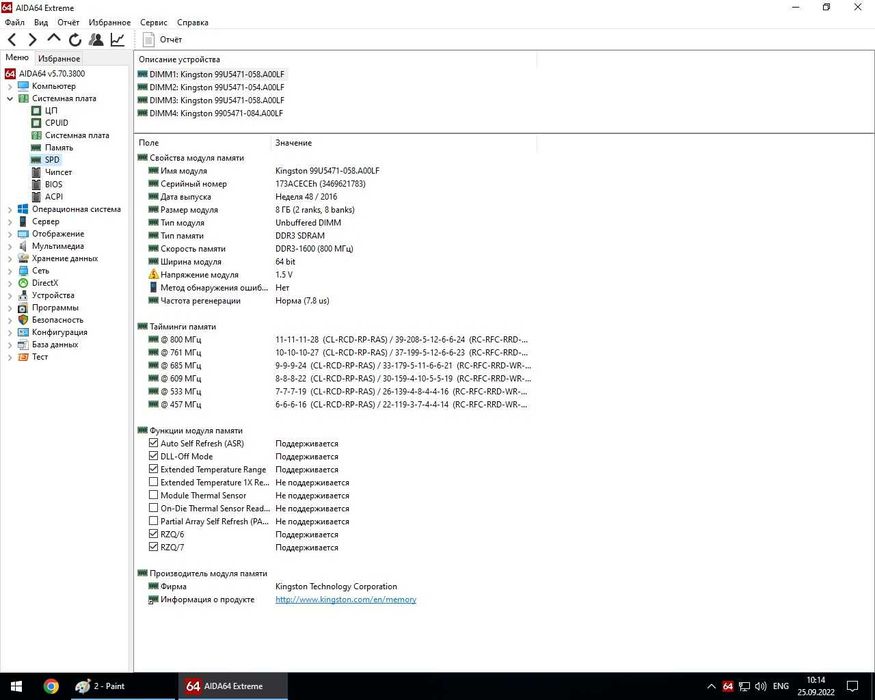Screen dimensions: 875x700
Task: Open Google Chrome from the taskbar
Action: click(x=51, y=686)
